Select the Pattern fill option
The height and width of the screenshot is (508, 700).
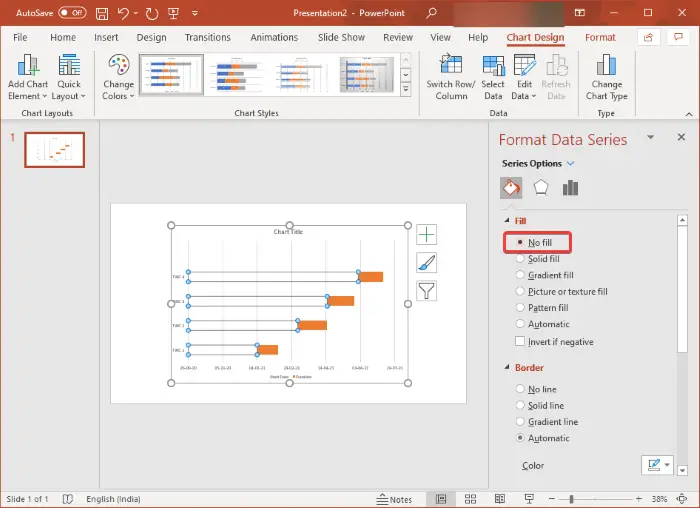(542, 308)
